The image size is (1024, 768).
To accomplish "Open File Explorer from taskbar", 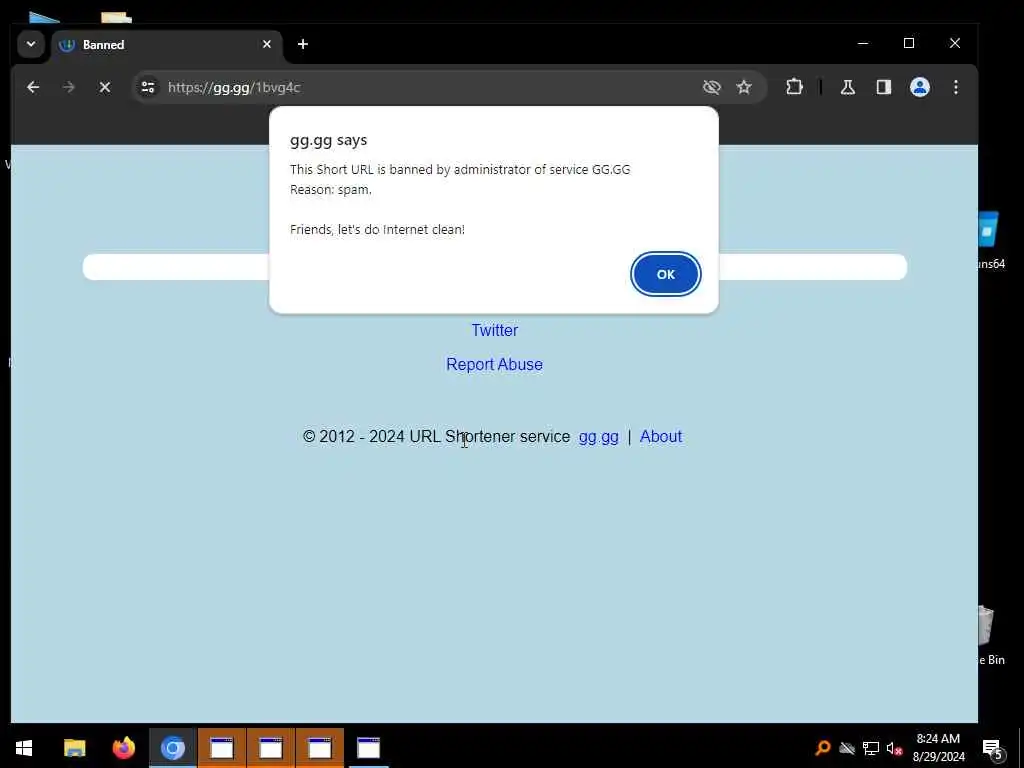I will point(74,748).
